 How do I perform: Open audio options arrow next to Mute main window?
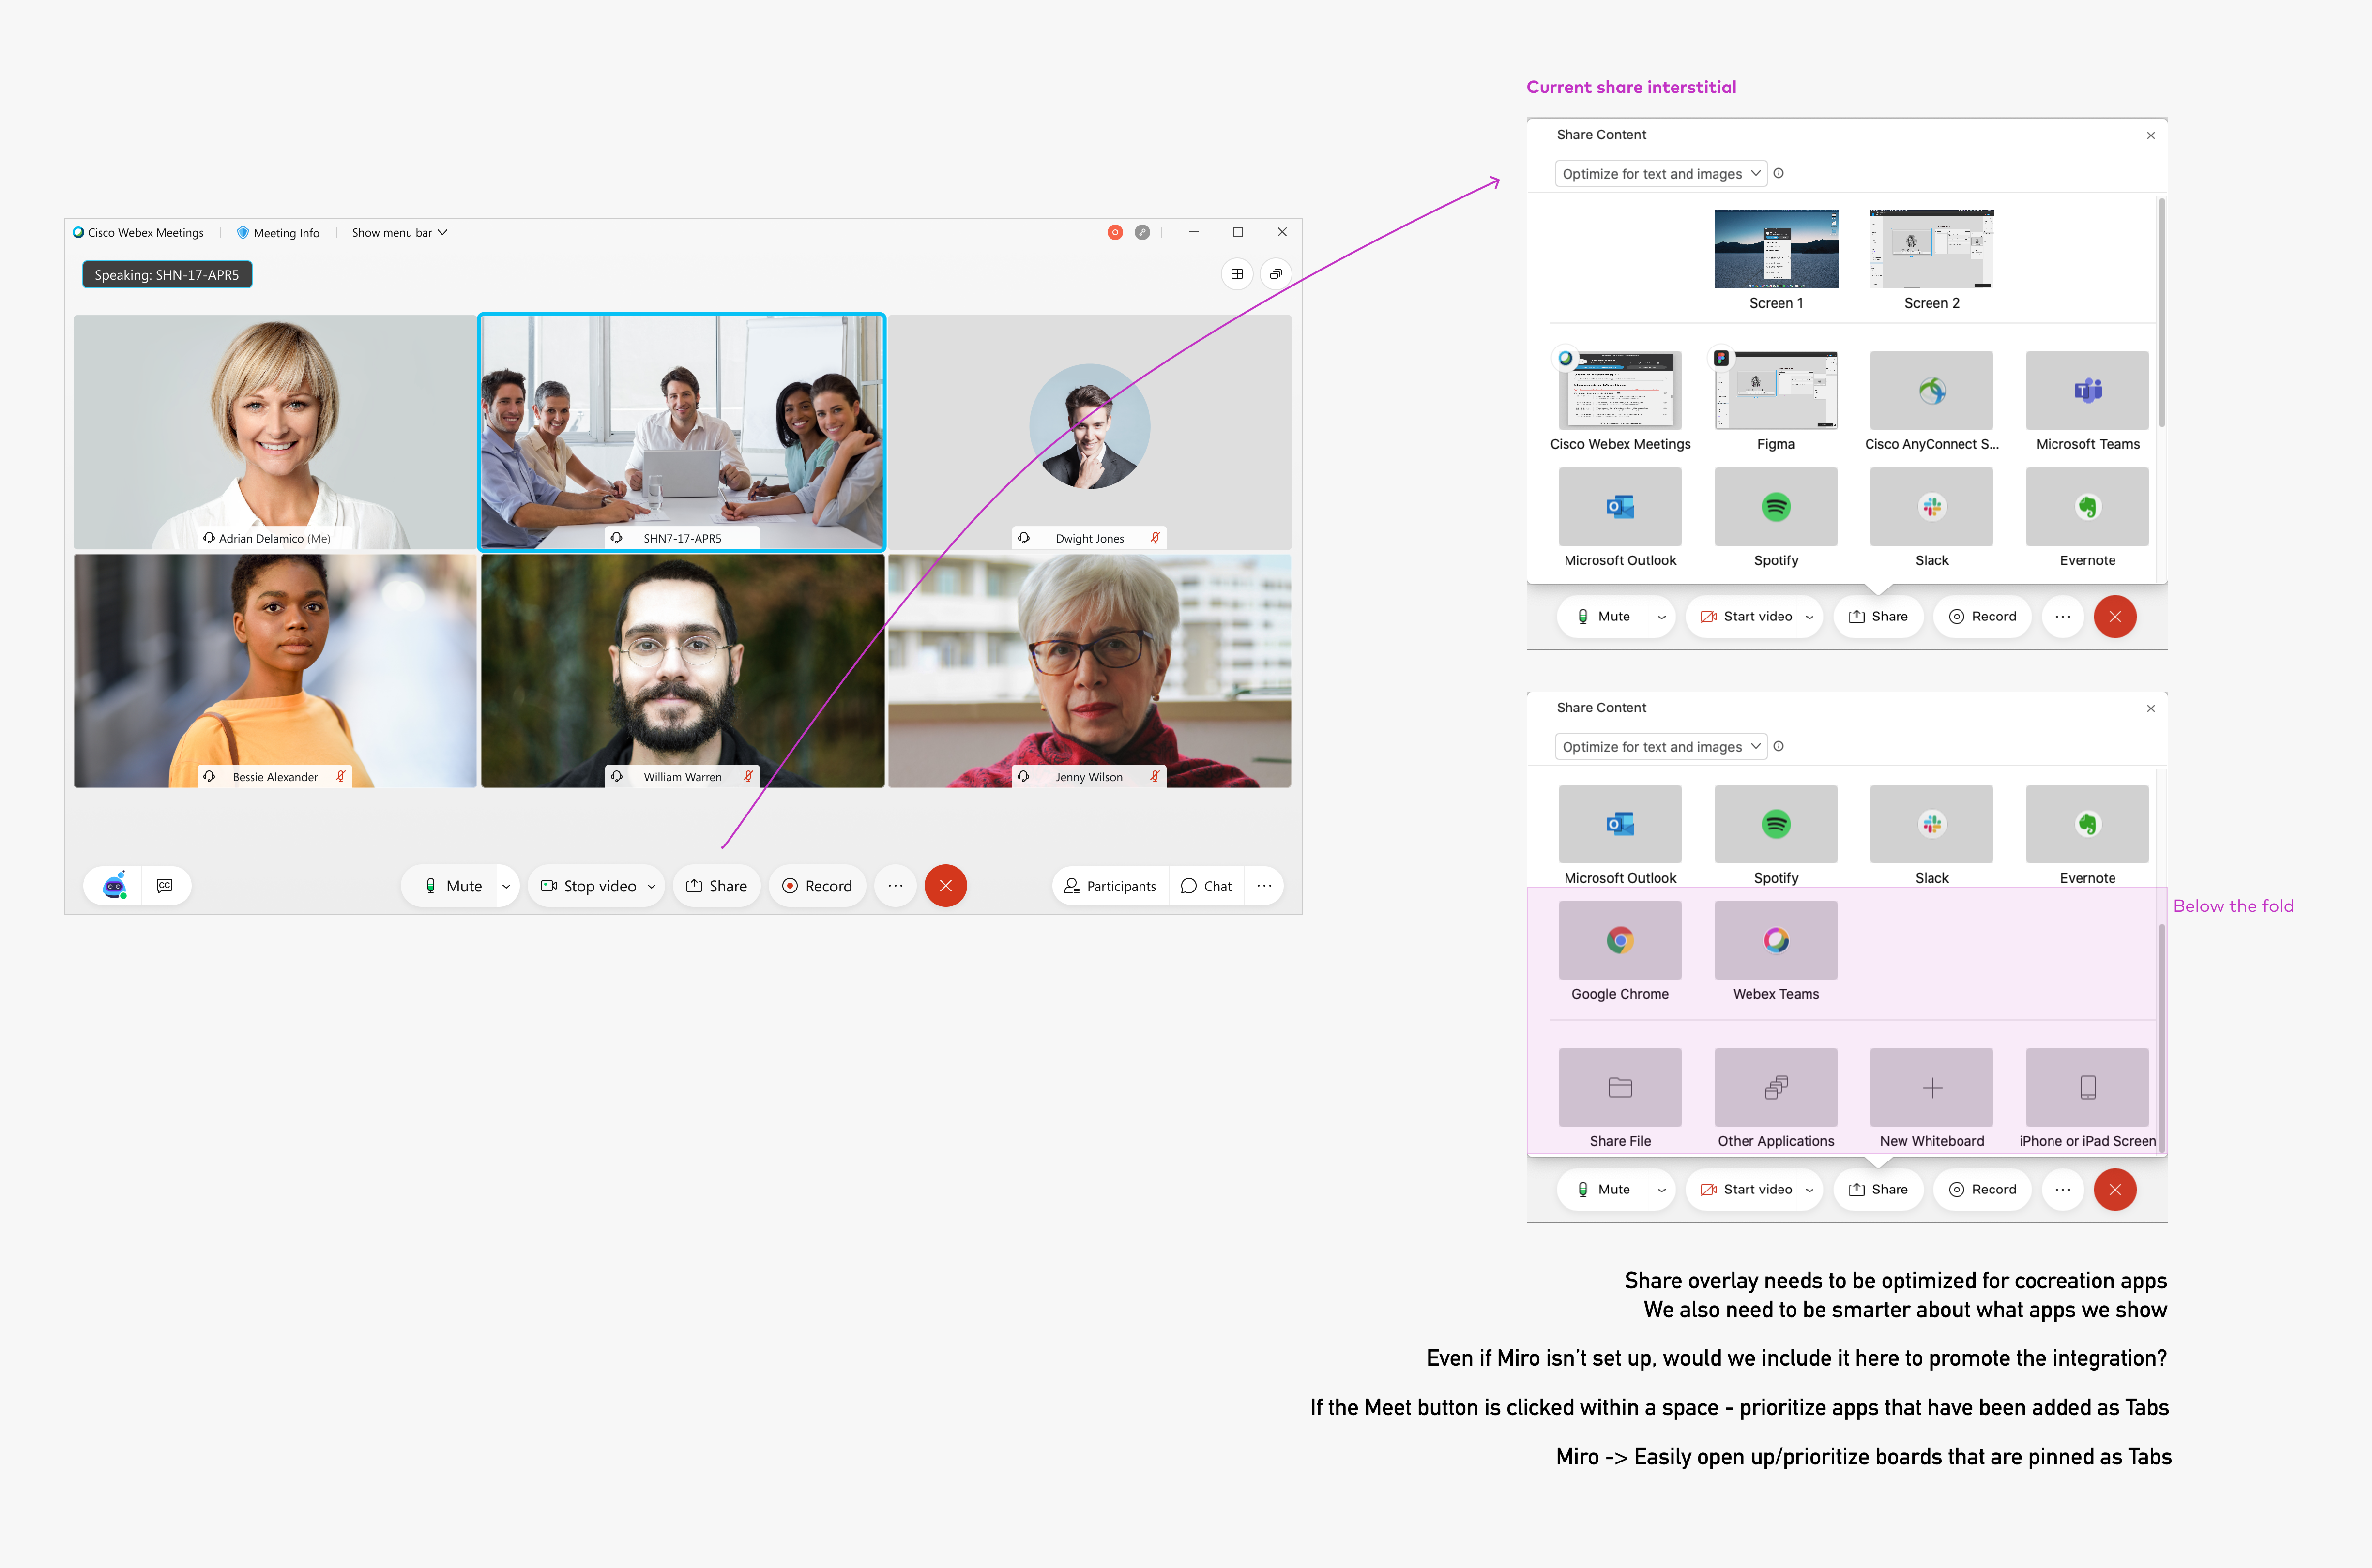pyautogui.click(x=506, y=886)
